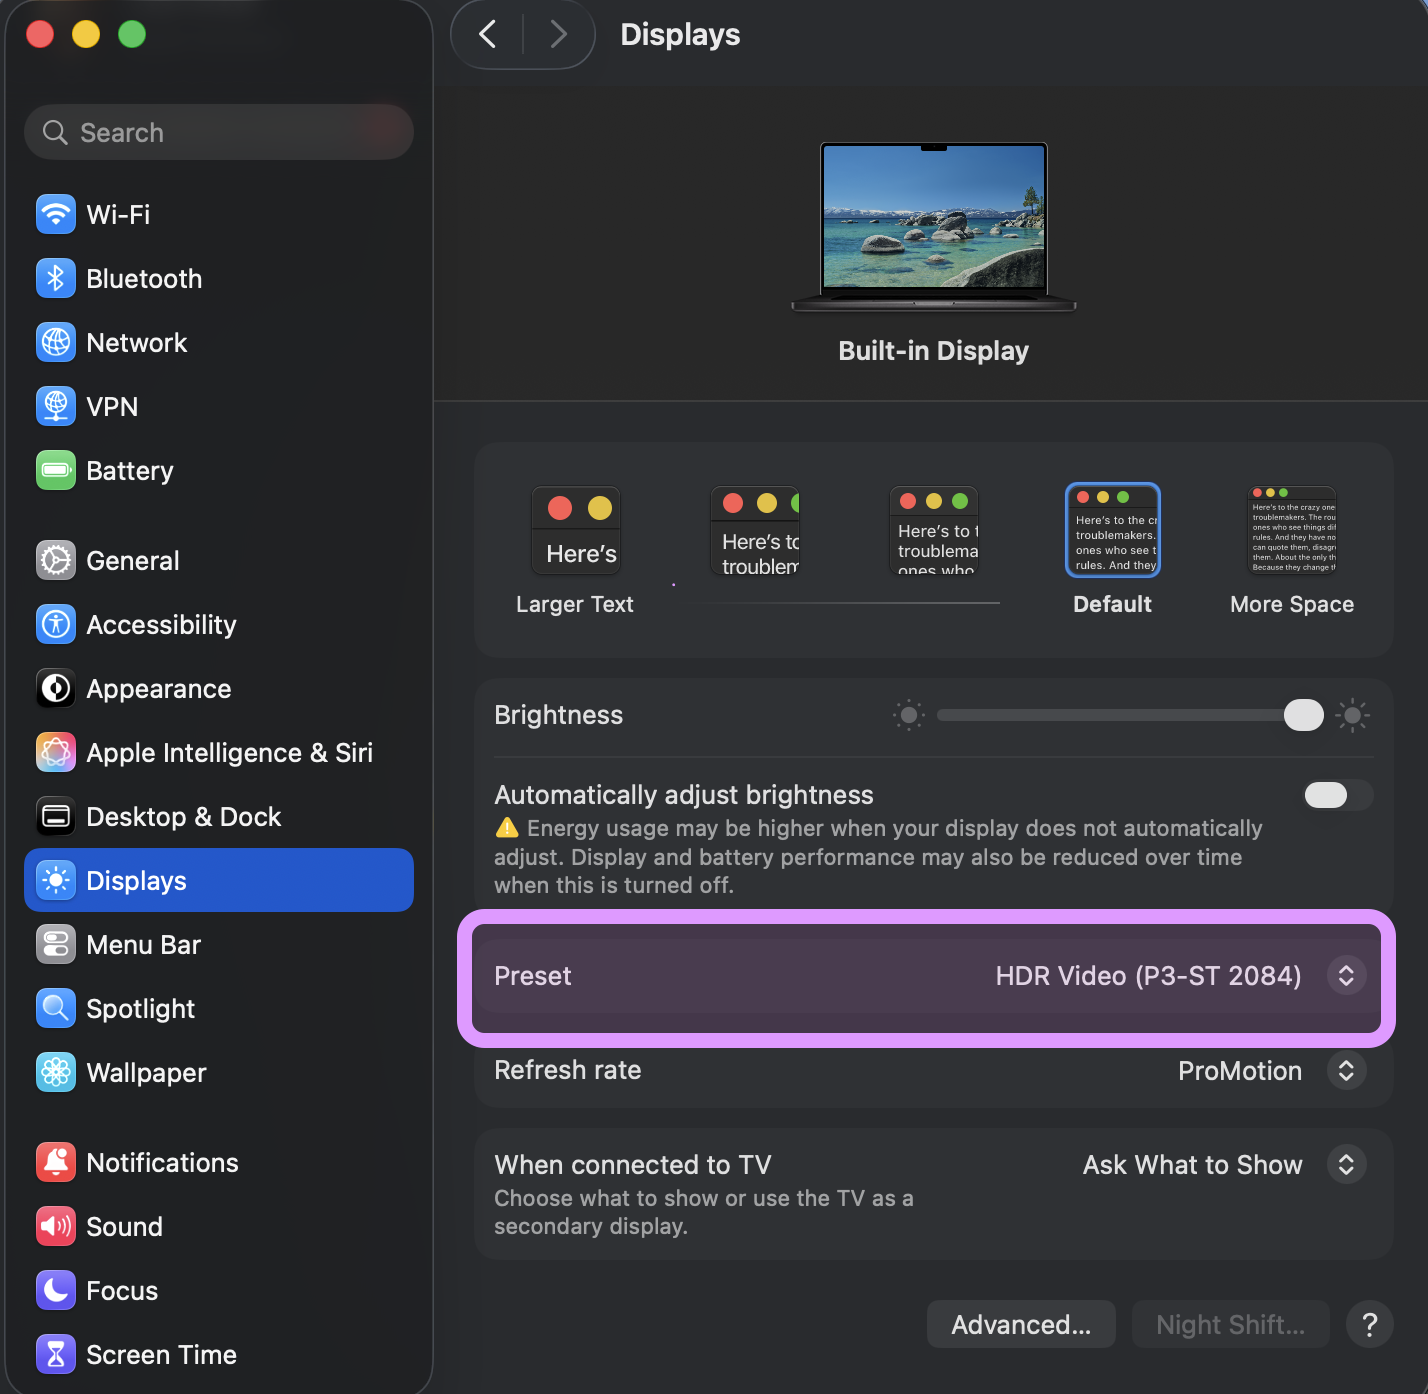
Task: Open Apple Intelligence & Siri icon
Action: [56, 752]
